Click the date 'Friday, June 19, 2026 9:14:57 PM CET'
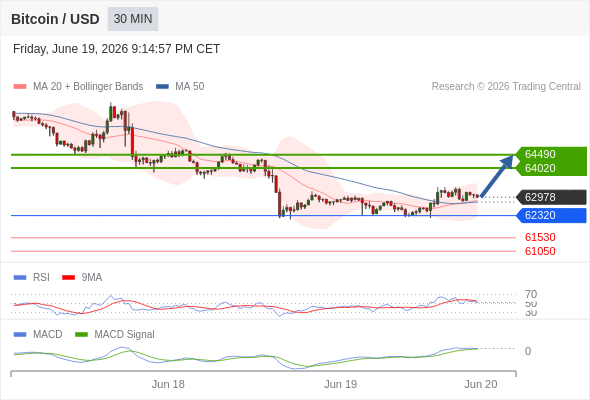This screenshot has height=400, width=590. [x=116, y=49]
